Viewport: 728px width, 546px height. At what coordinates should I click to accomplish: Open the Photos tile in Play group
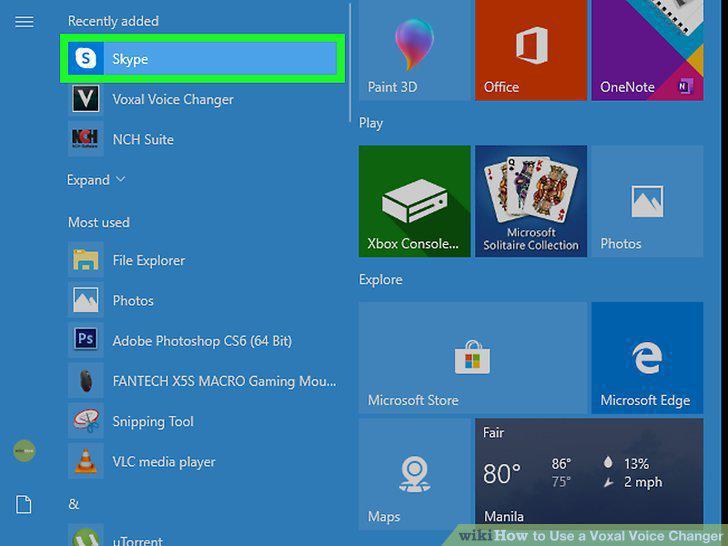click(647, 201)
